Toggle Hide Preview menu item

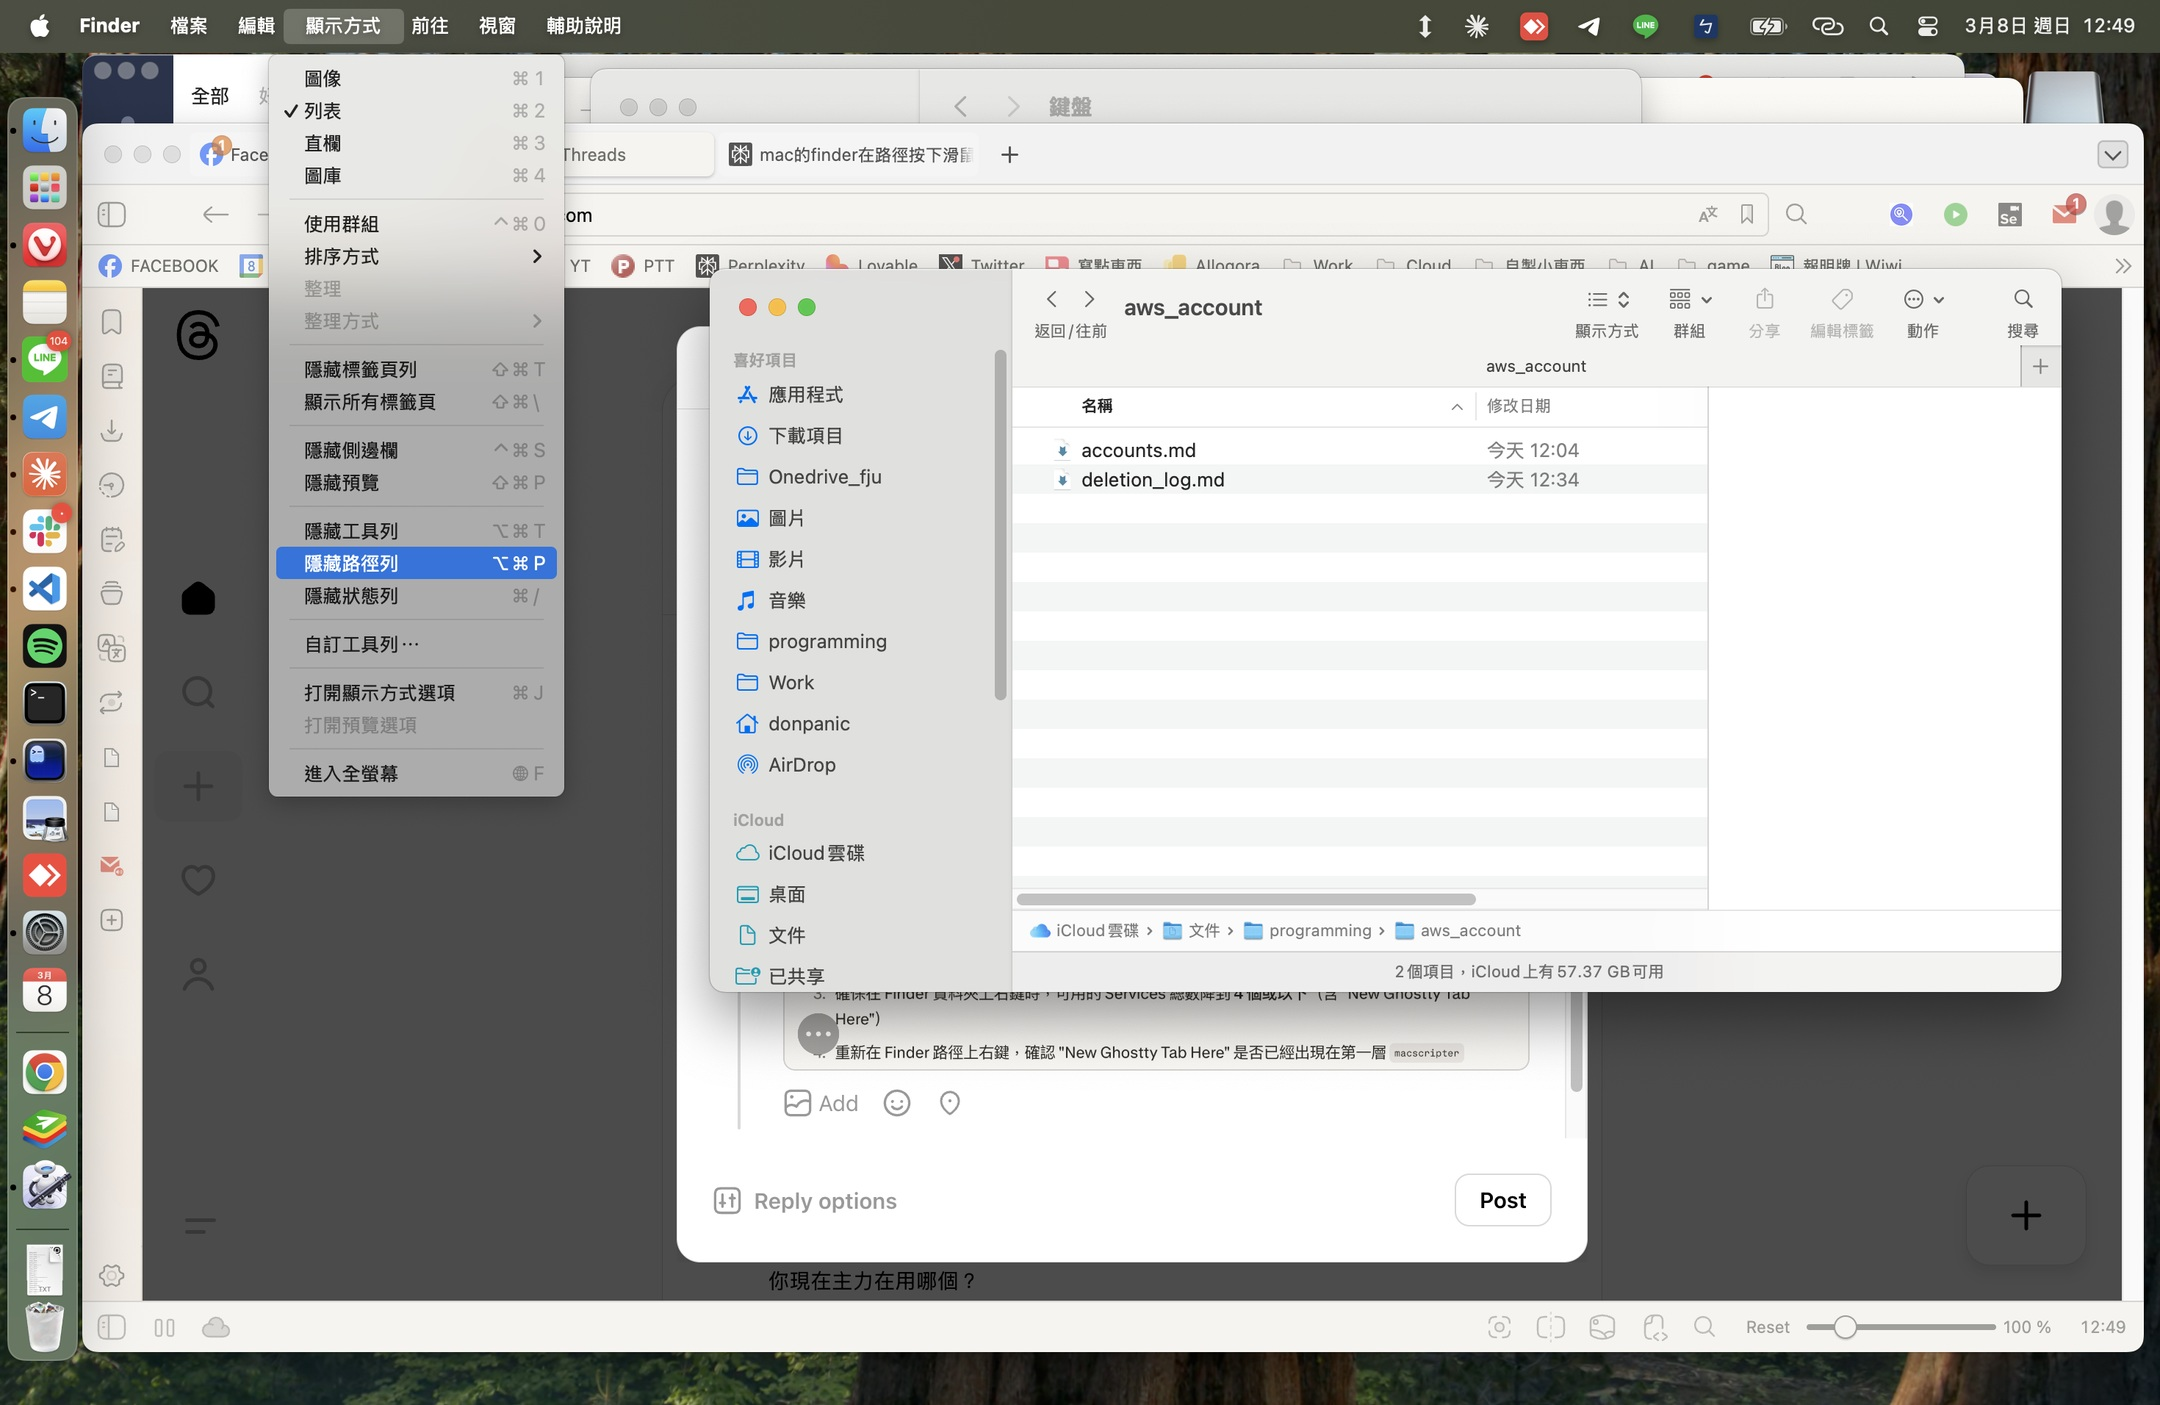416,482
